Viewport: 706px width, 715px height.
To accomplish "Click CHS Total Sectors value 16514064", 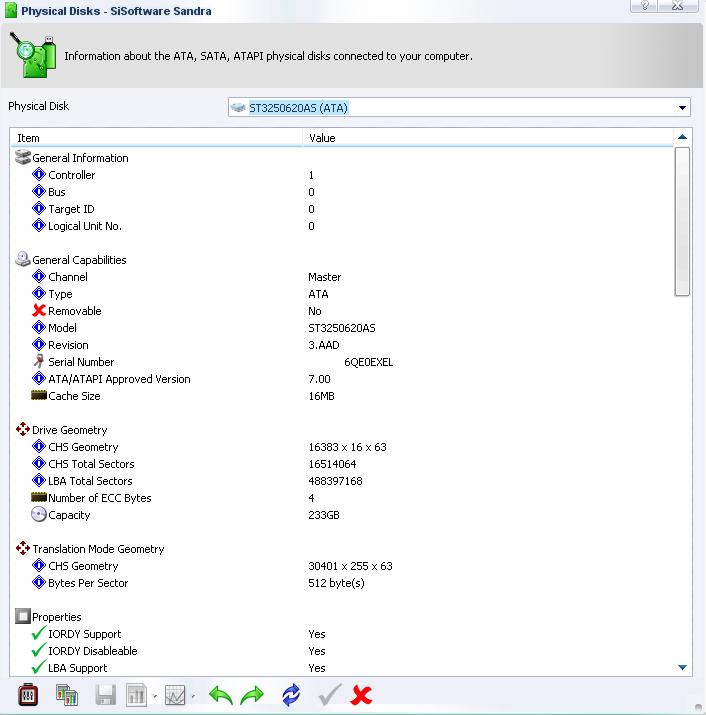I will (332, 464).
